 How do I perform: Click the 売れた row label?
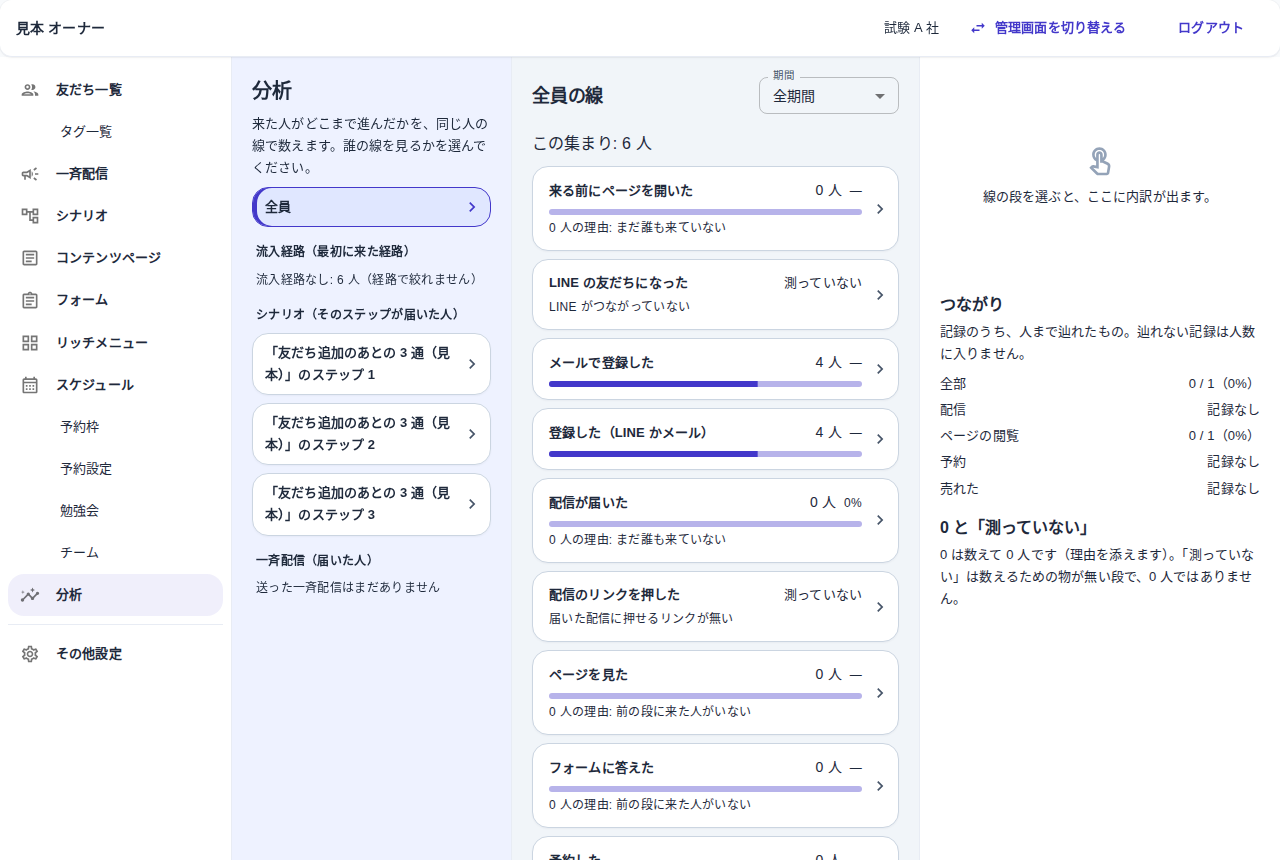coord(960,489)
